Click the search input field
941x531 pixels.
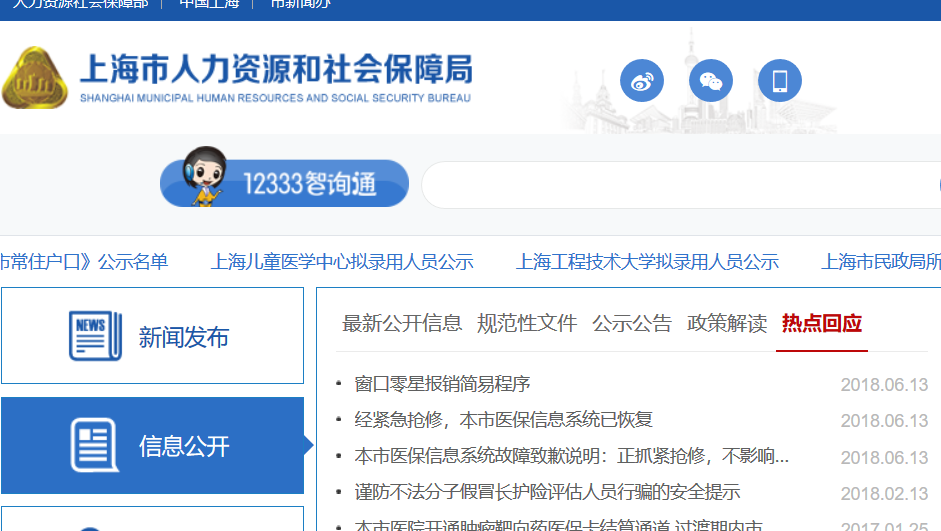[681, 185]
